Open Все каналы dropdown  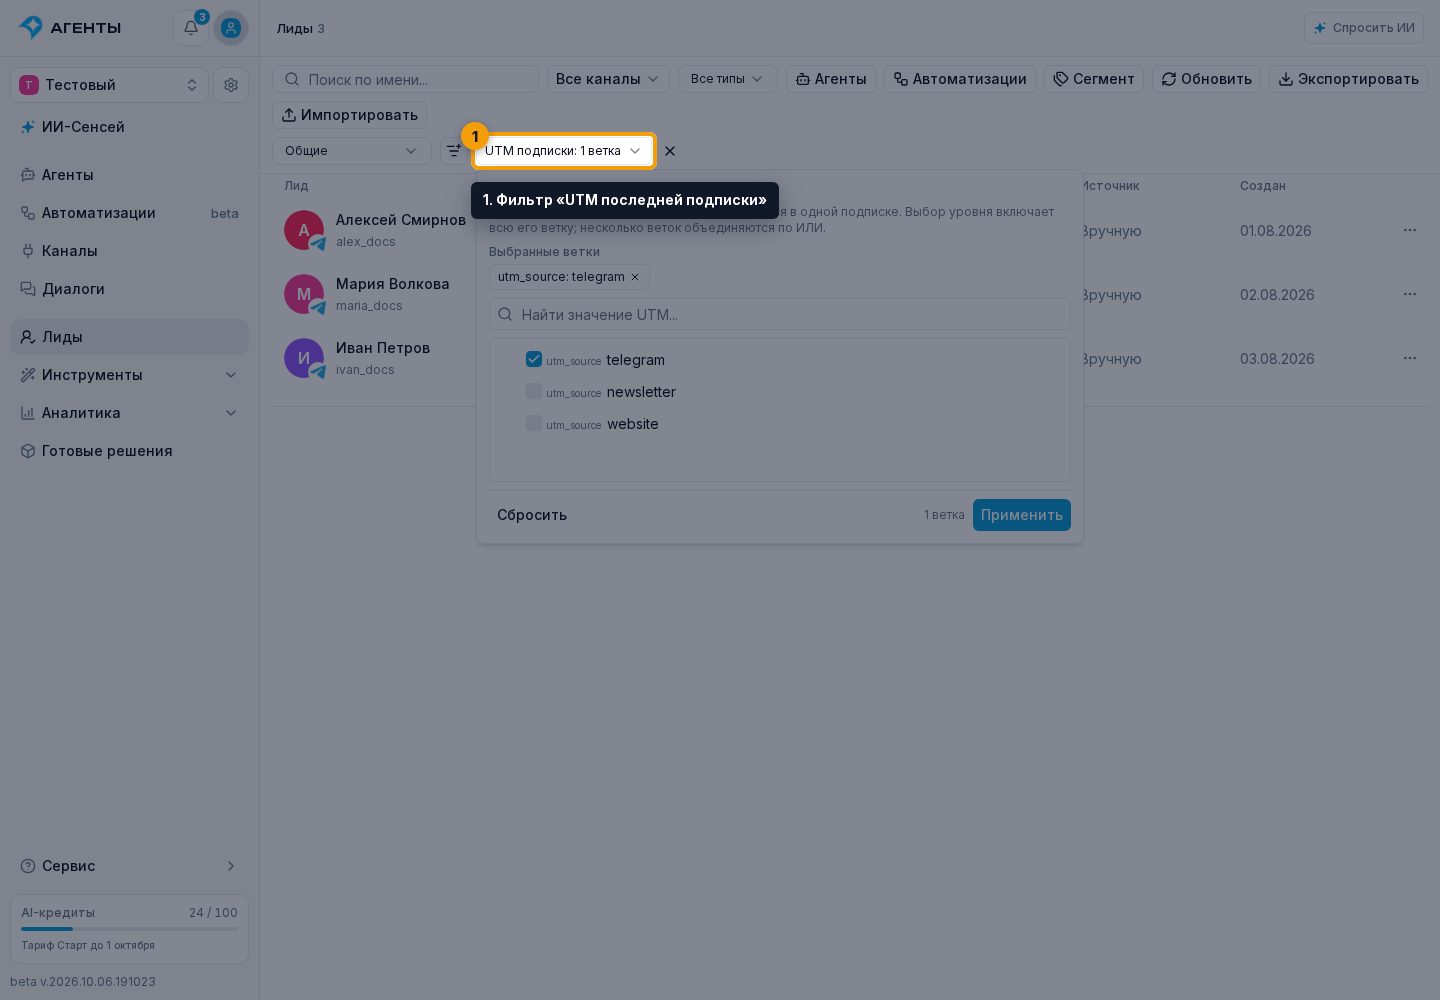point(608,79)
